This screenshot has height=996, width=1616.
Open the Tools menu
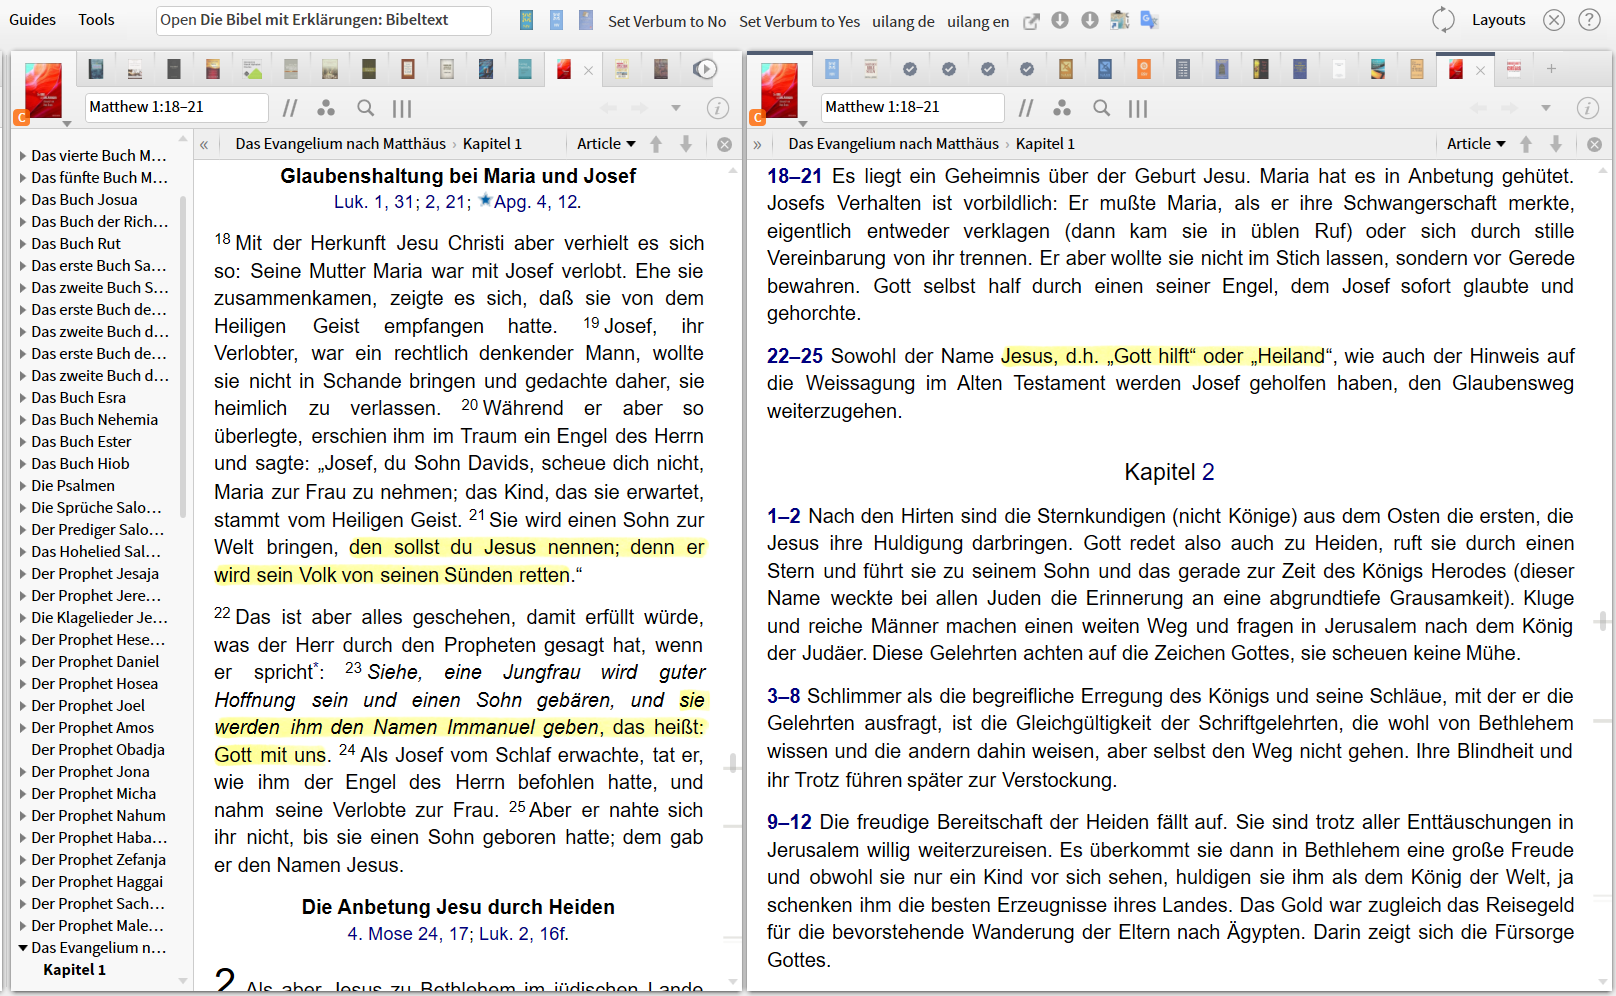point(96,19)
